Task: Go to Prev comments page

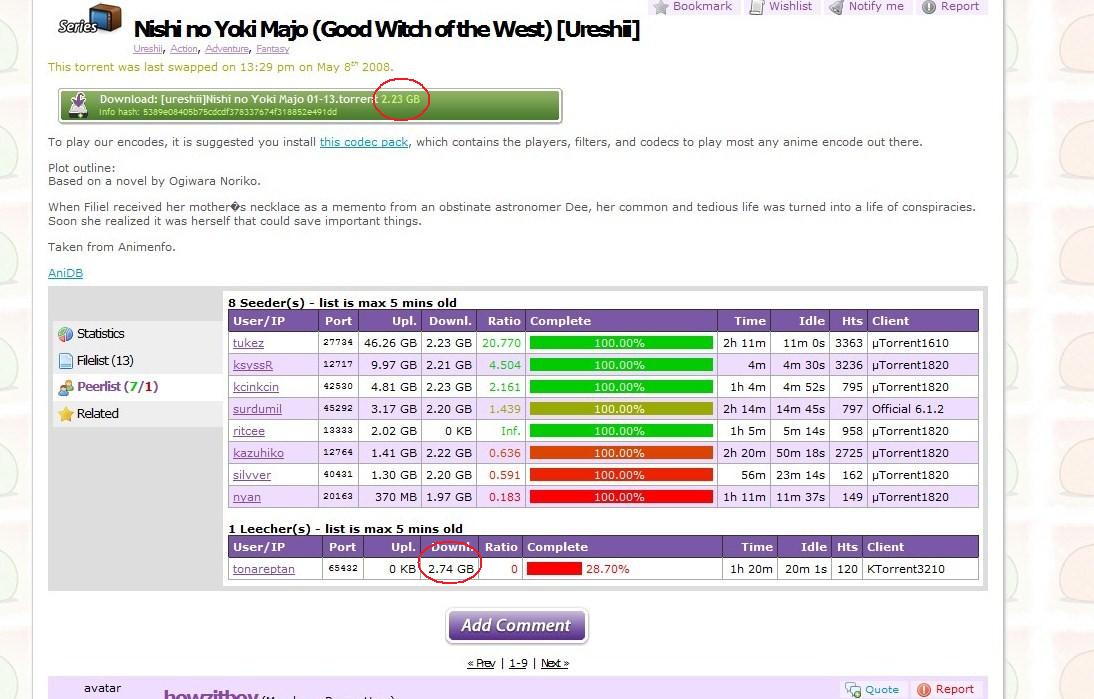Action: click(x=481, y=663)
